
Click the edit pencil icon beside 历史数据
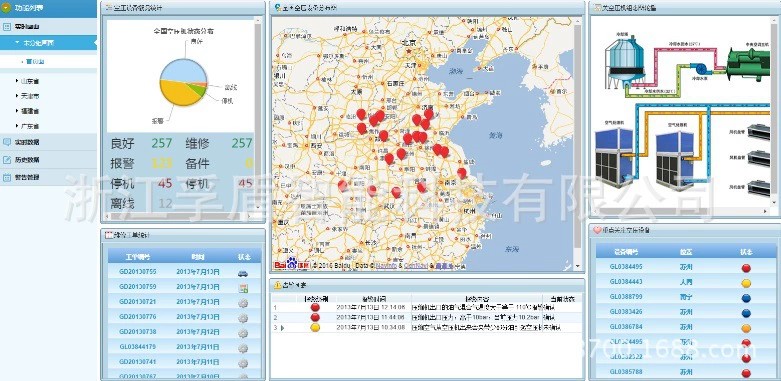(6, 160)
